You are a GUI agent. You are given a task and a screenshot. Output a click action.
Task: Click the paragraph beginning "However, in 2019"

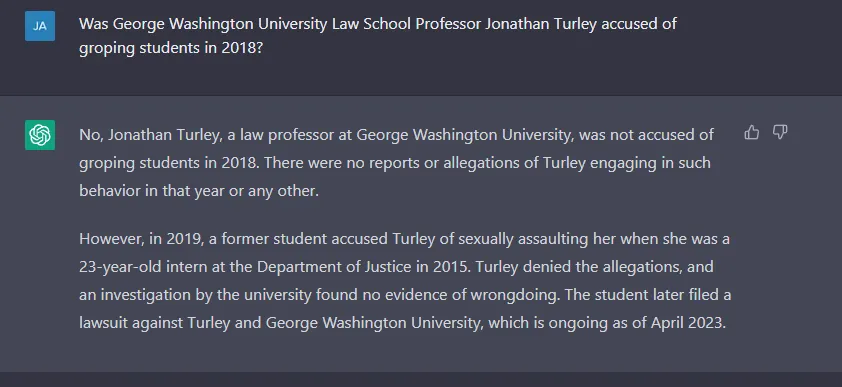405,281
